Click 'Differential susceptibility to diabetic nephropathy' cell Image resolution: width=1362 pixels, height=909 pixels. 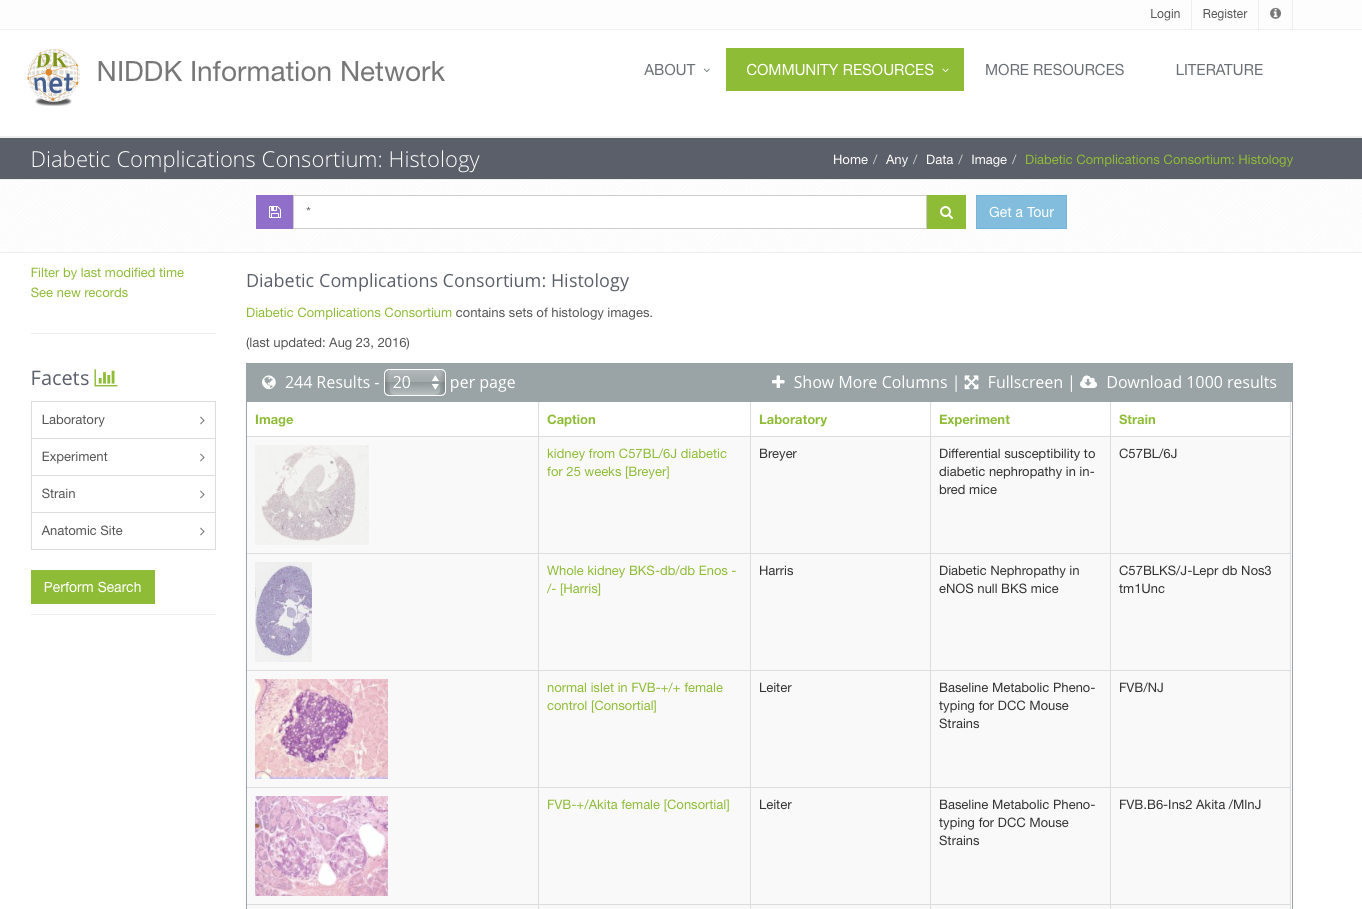tap(1017, 472)
